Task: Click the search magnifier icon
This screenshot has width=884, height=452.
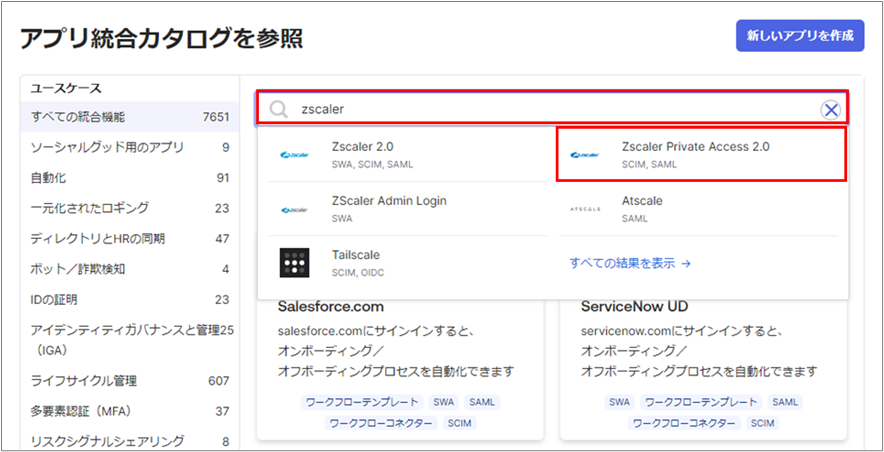Action: click(279, 109)
